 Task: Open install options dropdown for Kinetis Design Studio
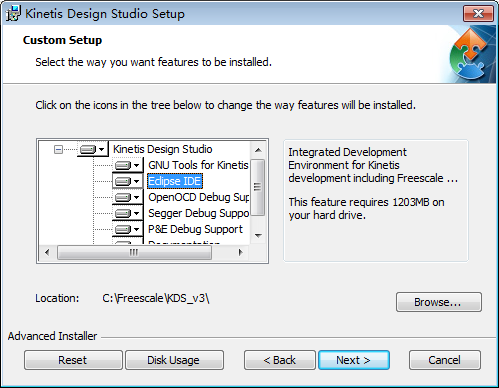(93, 149)
